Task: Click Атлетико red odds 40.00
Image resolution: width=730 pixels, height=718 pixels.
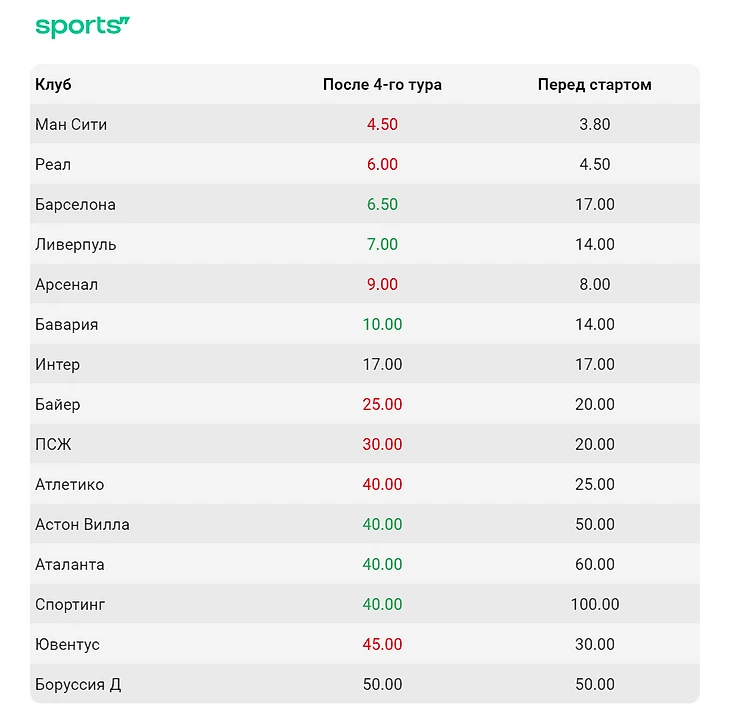Action: [382, 485]
